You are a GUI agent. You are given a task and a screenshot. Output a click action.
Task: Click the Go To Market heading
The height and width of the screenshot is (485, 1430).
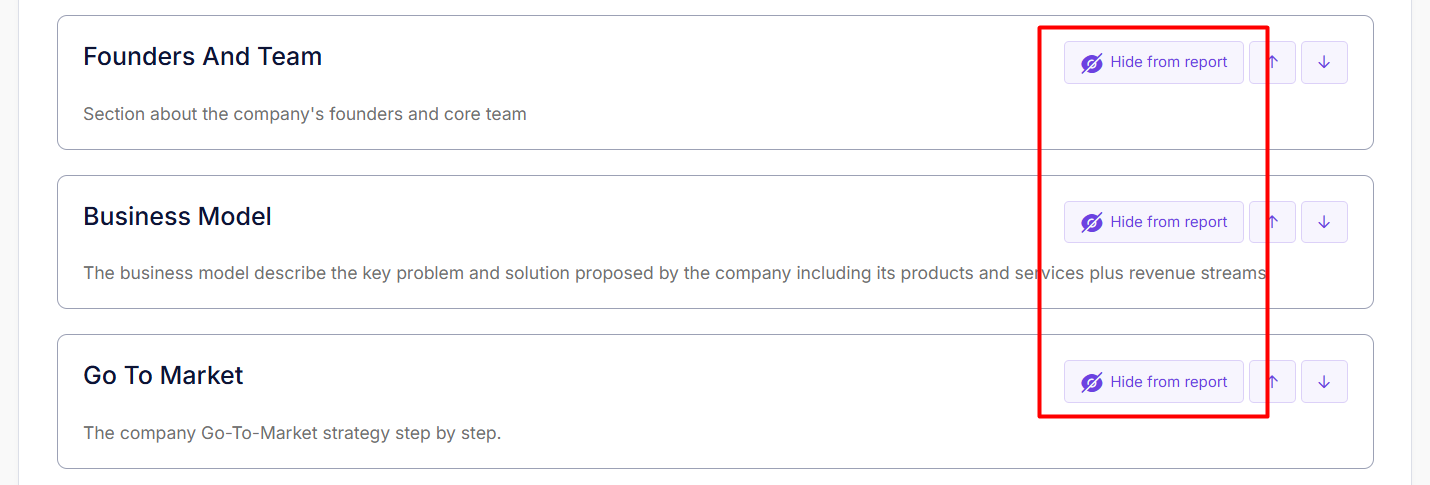(x=163, y=376)
